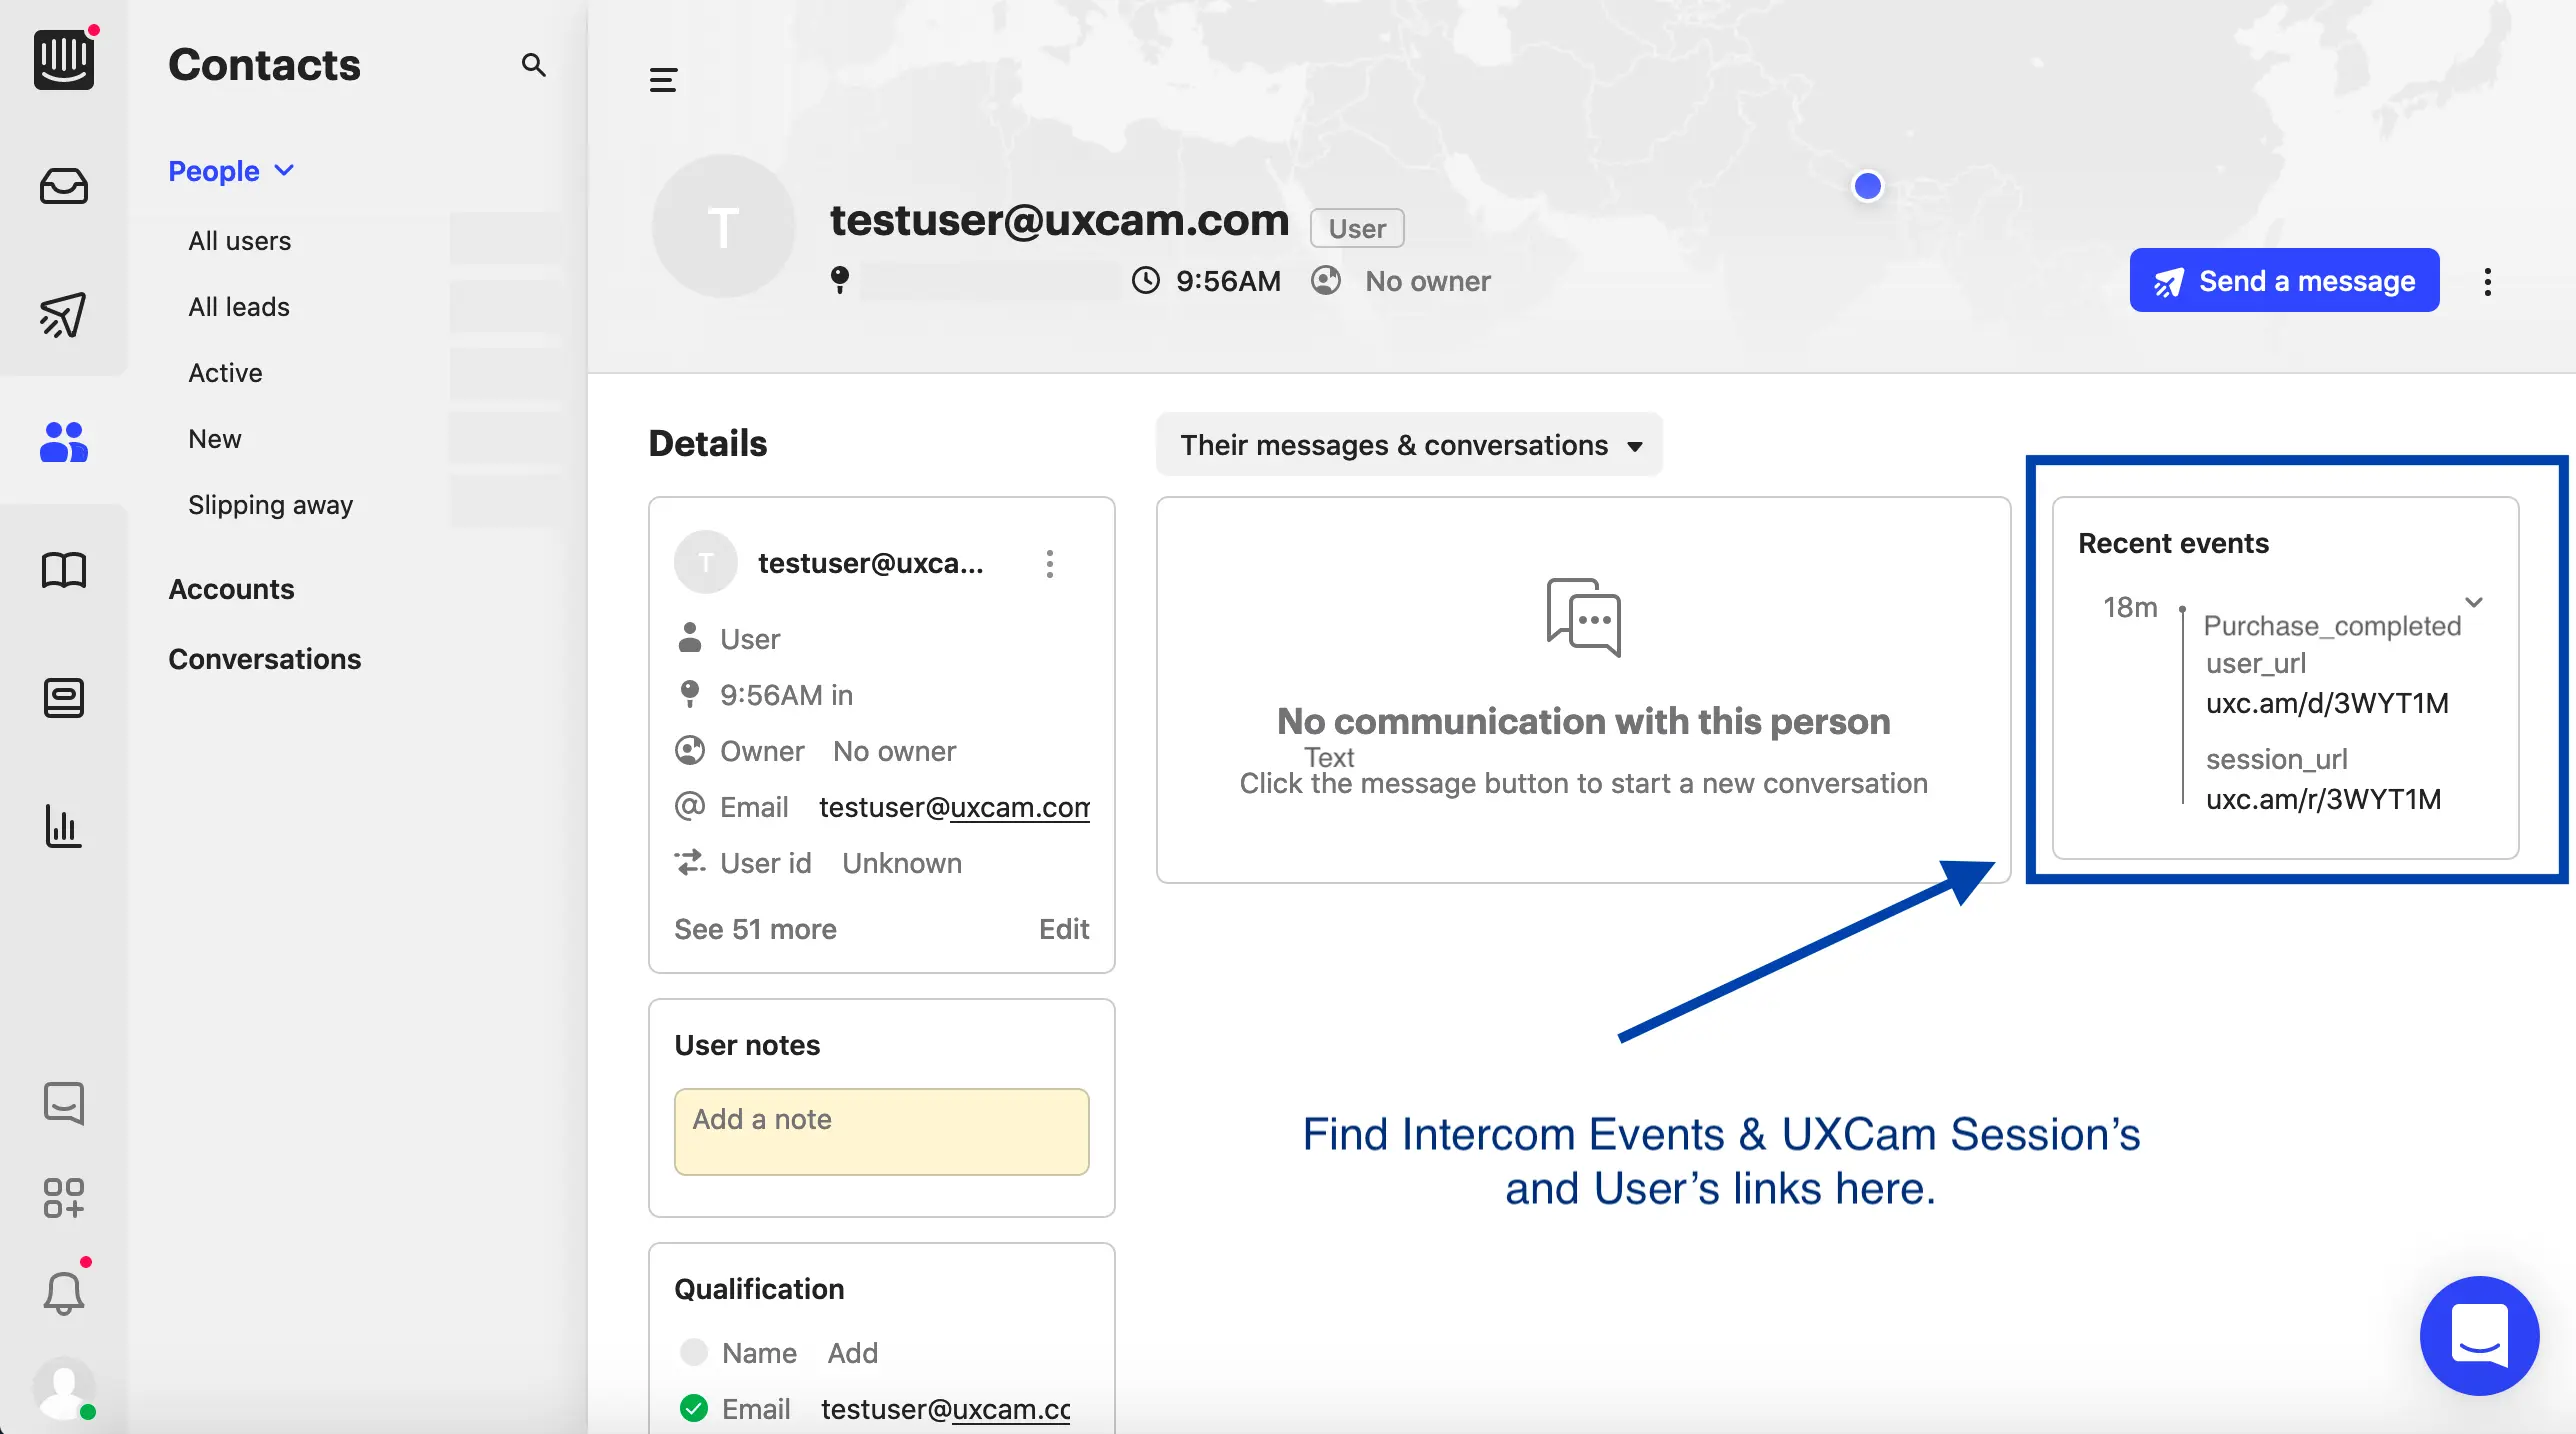Open the notifications bell icon
The image size is (2576, 1434).
(63, 1293)
